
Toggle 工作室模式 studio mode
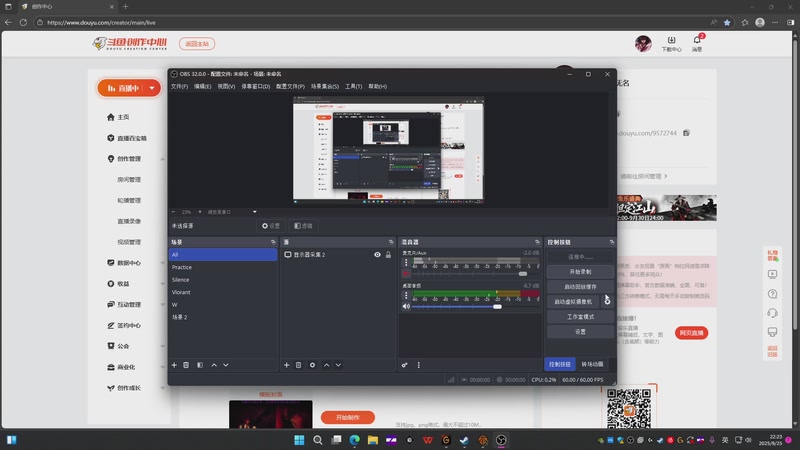581,316
